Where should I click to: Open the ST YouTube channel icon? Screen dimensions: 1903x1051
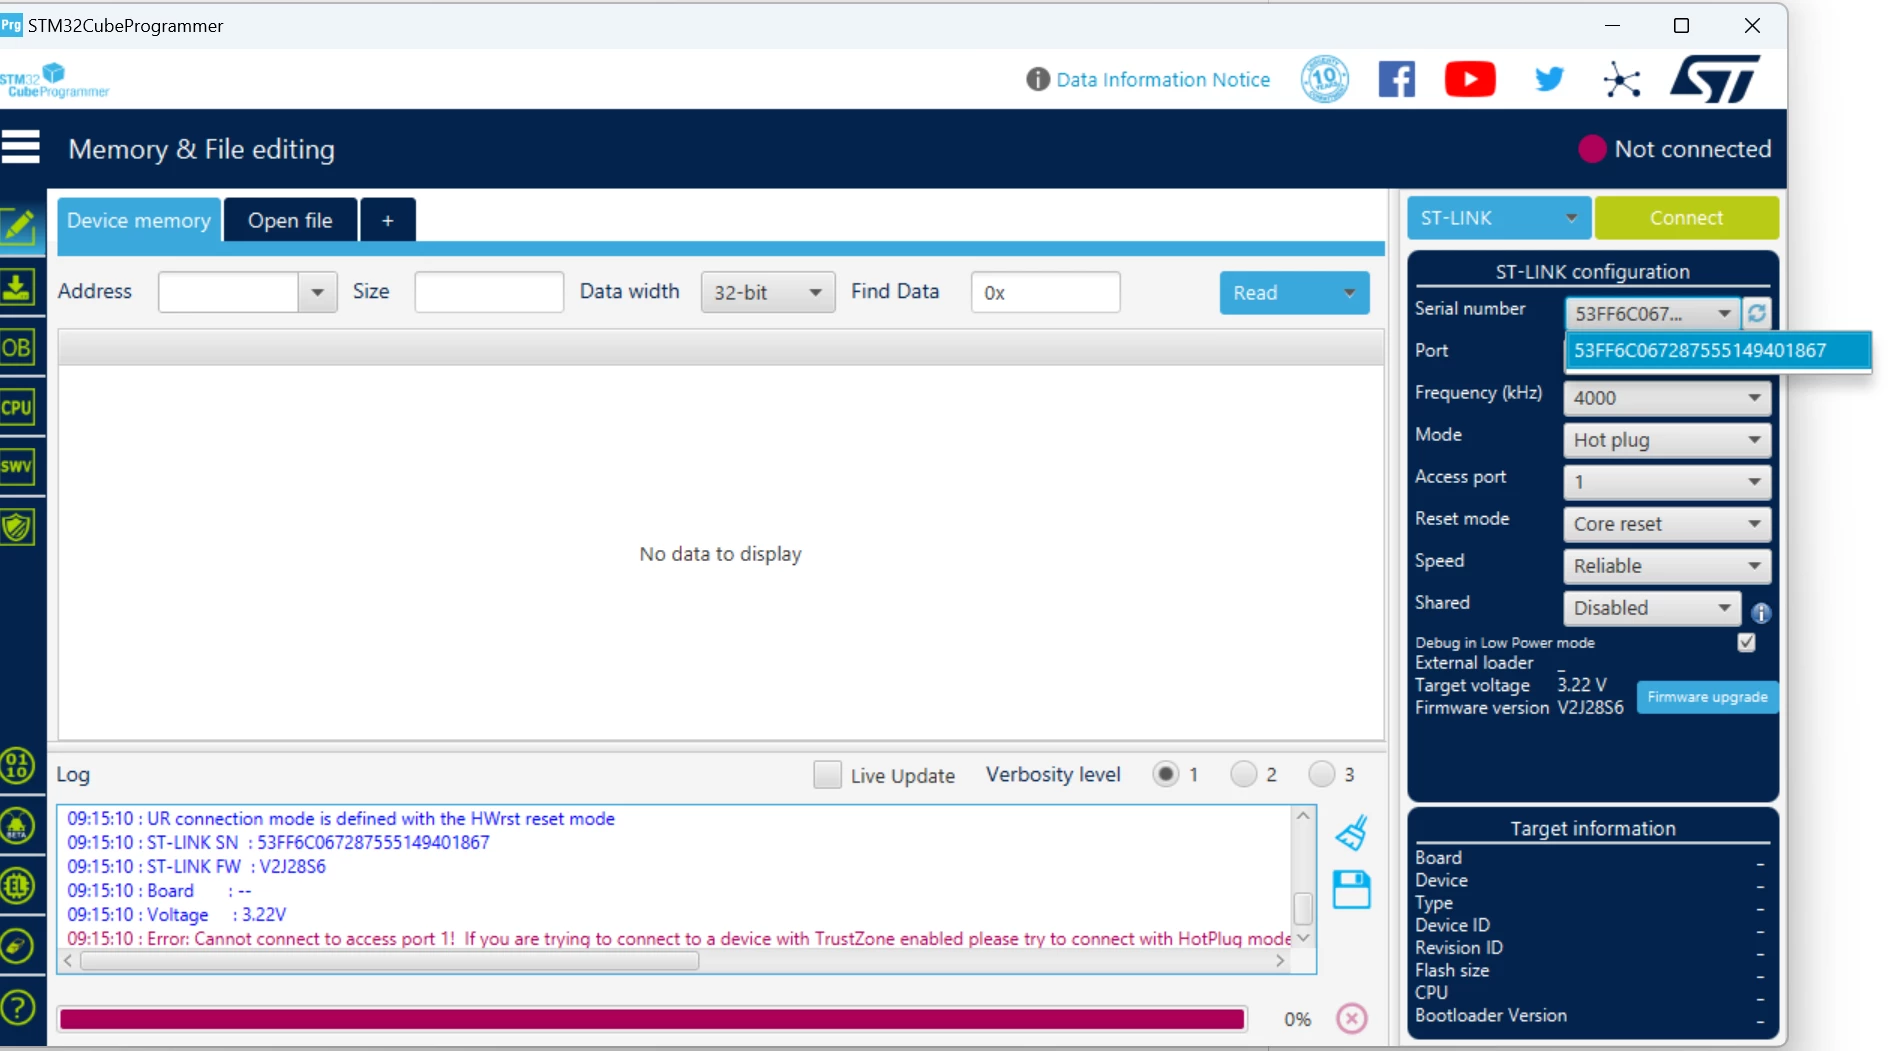tap(1470, 79)
